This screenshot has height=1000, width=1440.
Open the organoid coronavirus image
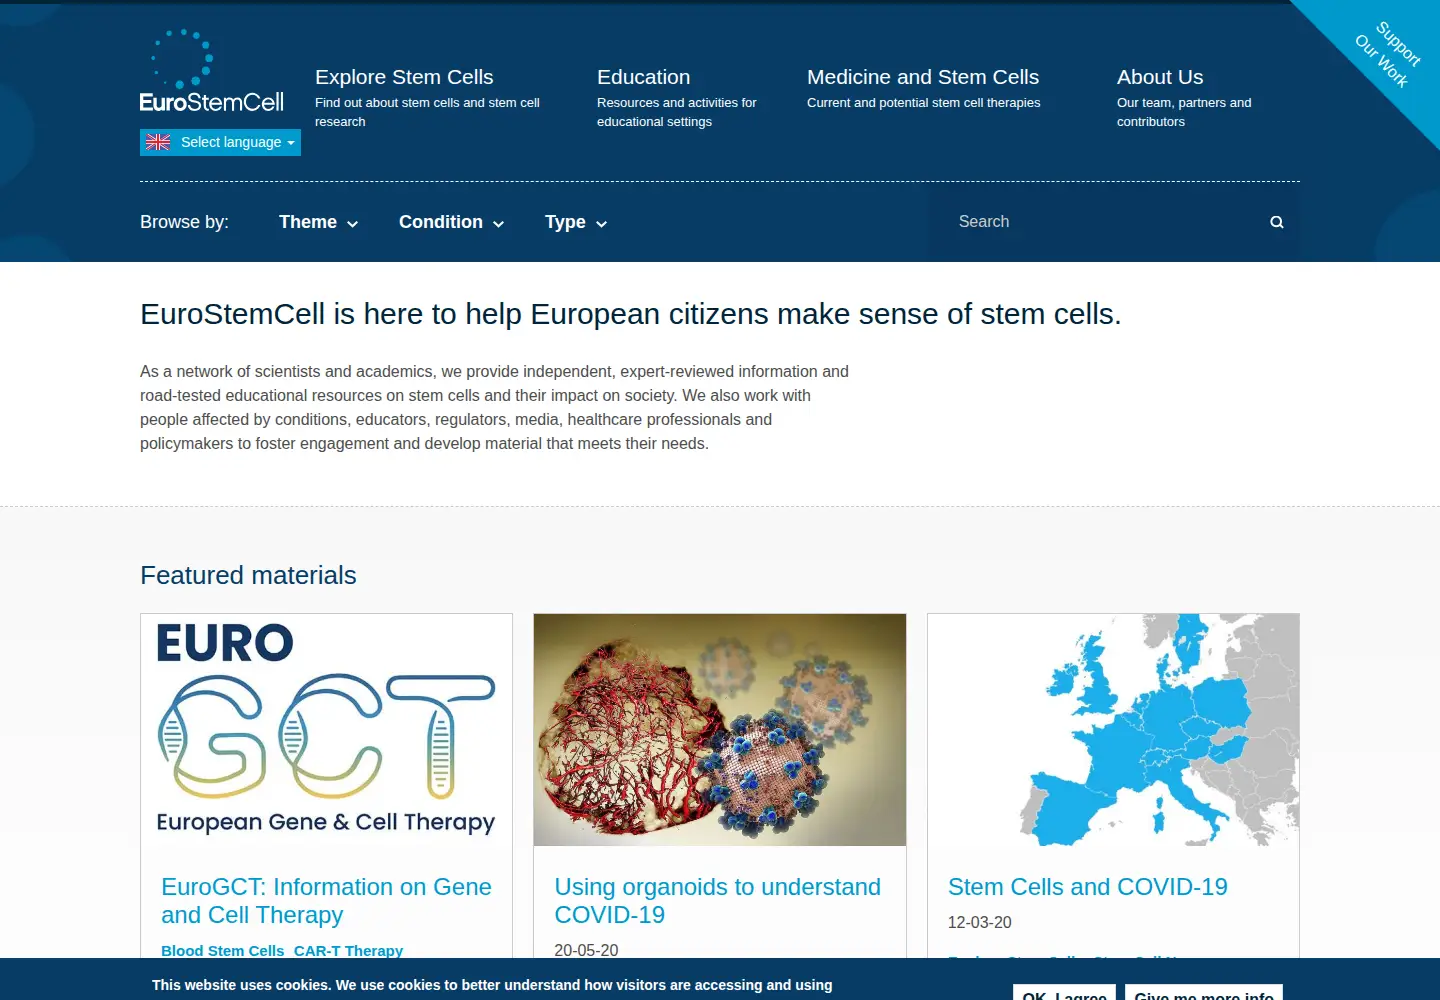click(x=720, y=730)
